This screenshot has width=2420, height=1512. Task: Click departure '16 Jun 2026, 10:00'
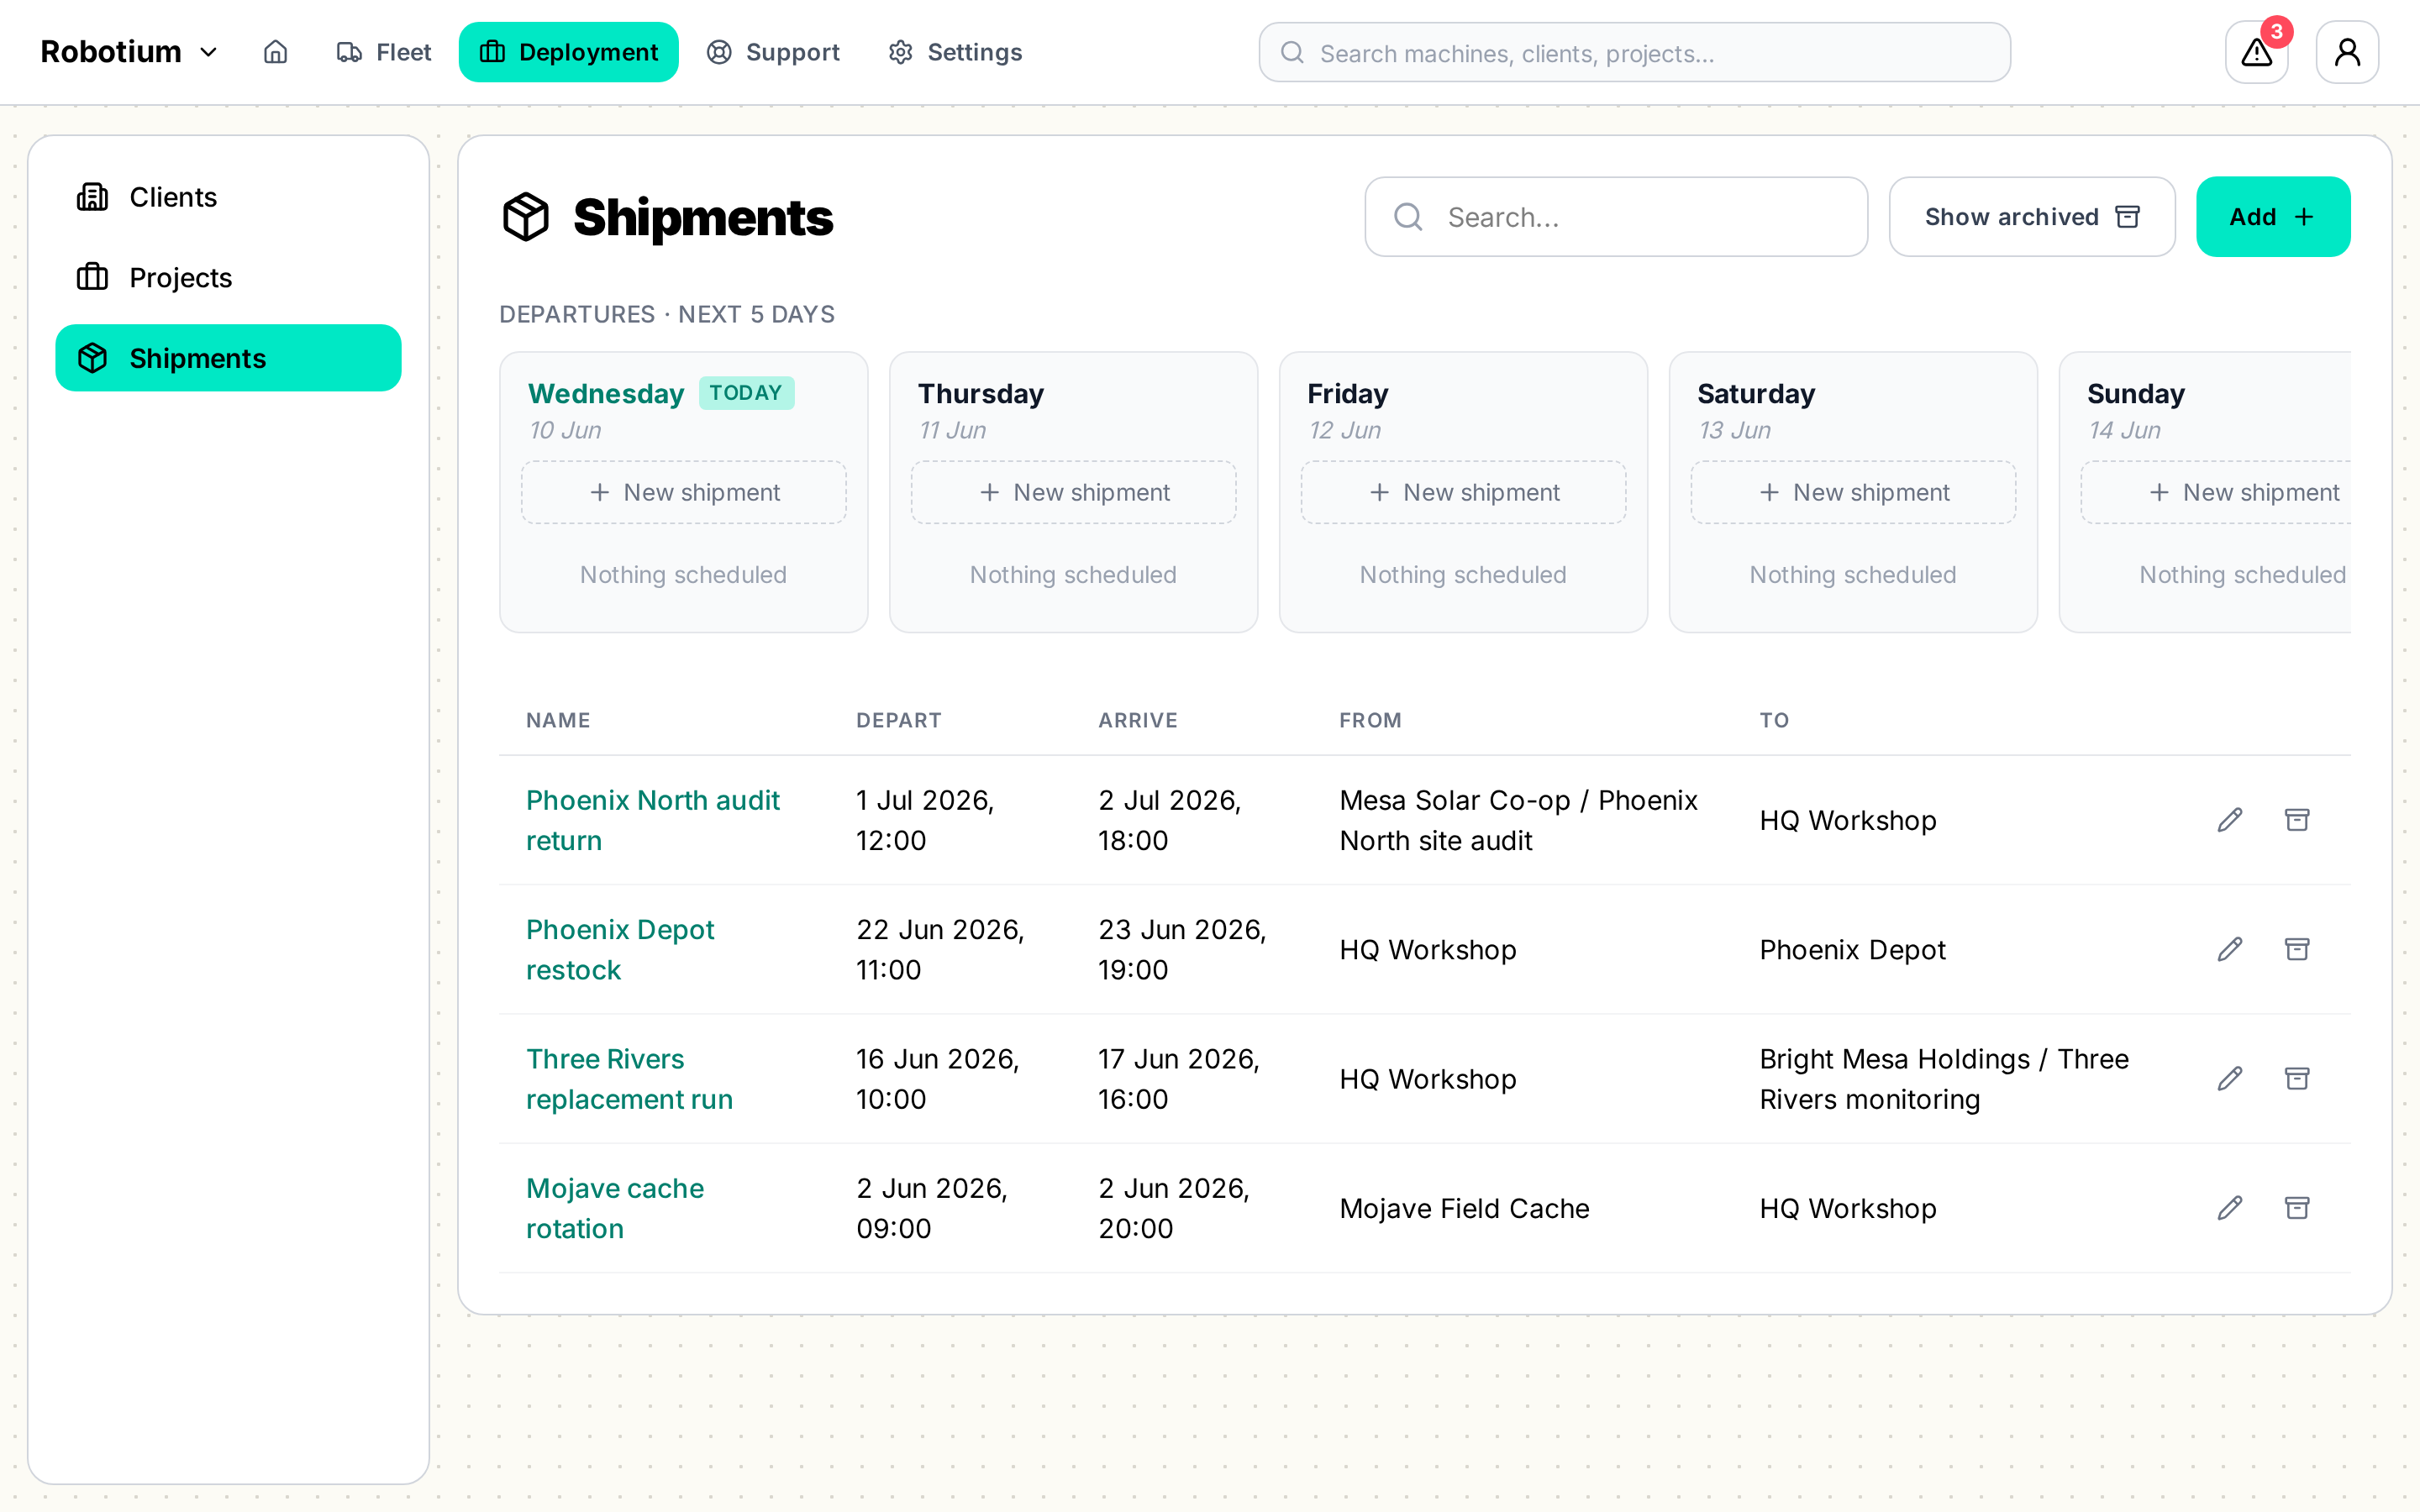coord(938,1078)
